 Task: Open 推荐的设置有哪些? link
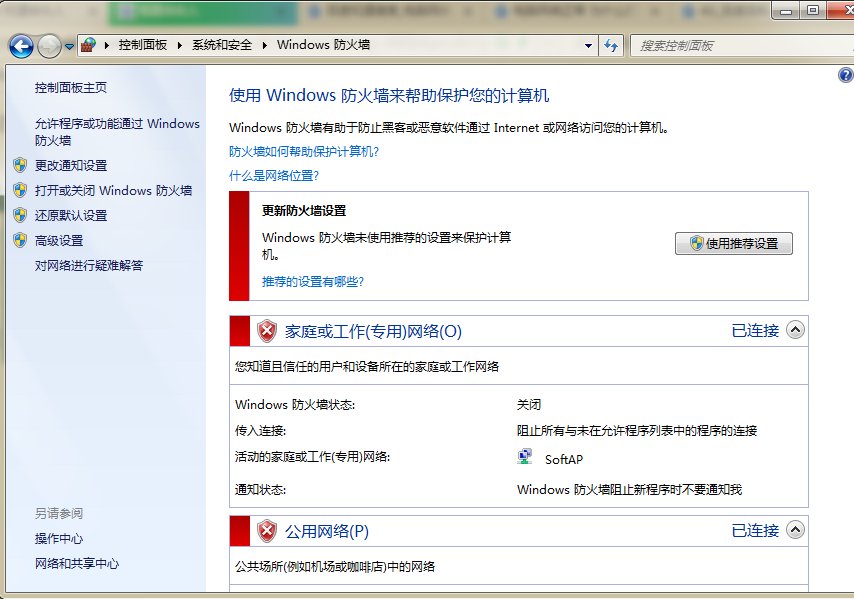313,282
